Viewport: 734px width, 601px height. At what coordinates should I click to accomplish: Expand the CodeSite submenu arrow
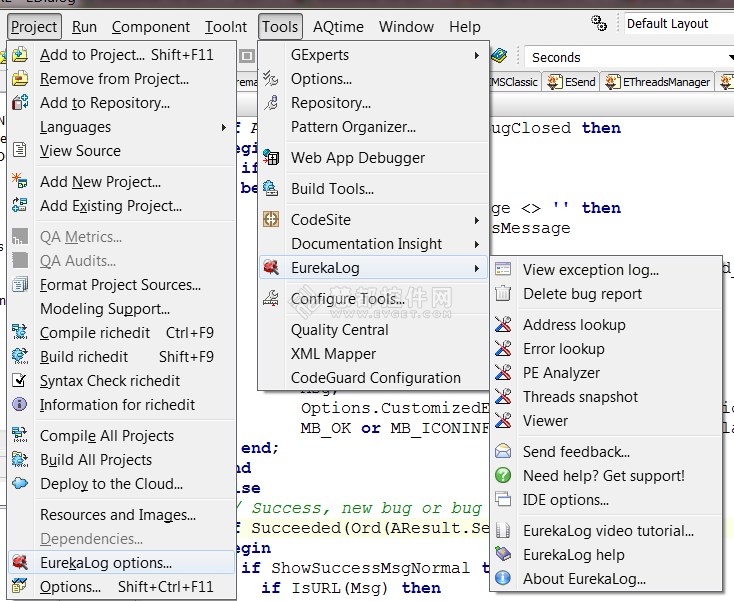pyautogui.click(x=477, y=220)
